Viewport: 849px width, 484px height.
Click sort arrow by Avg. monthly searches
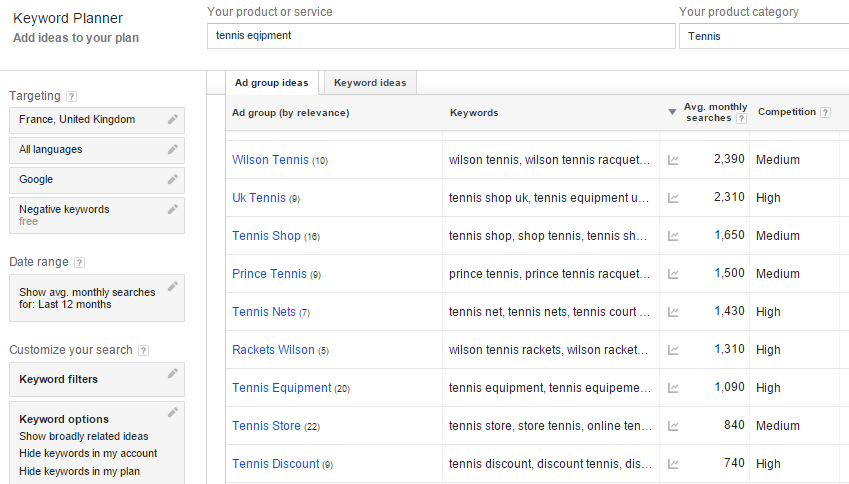672,112
